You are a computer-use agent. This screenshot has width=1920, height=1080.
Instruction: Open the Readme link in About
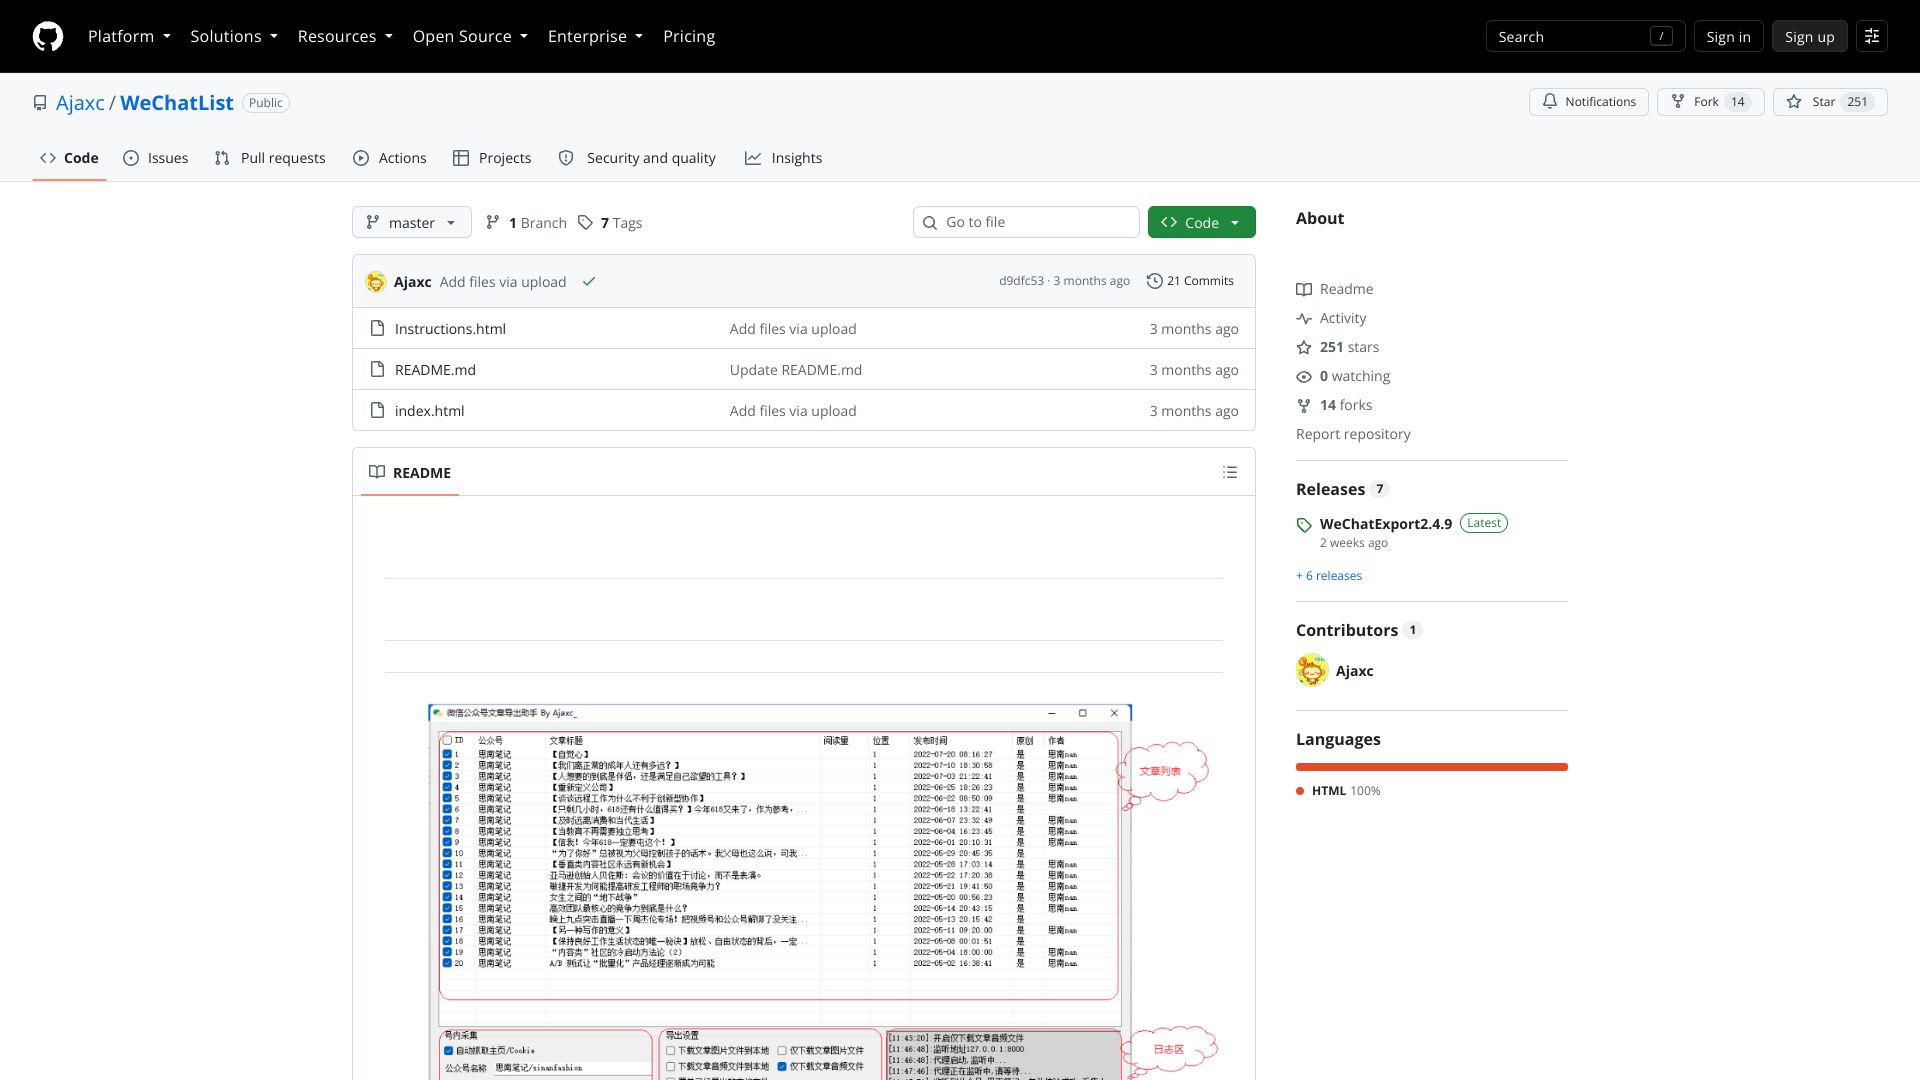pos(1335,289)
